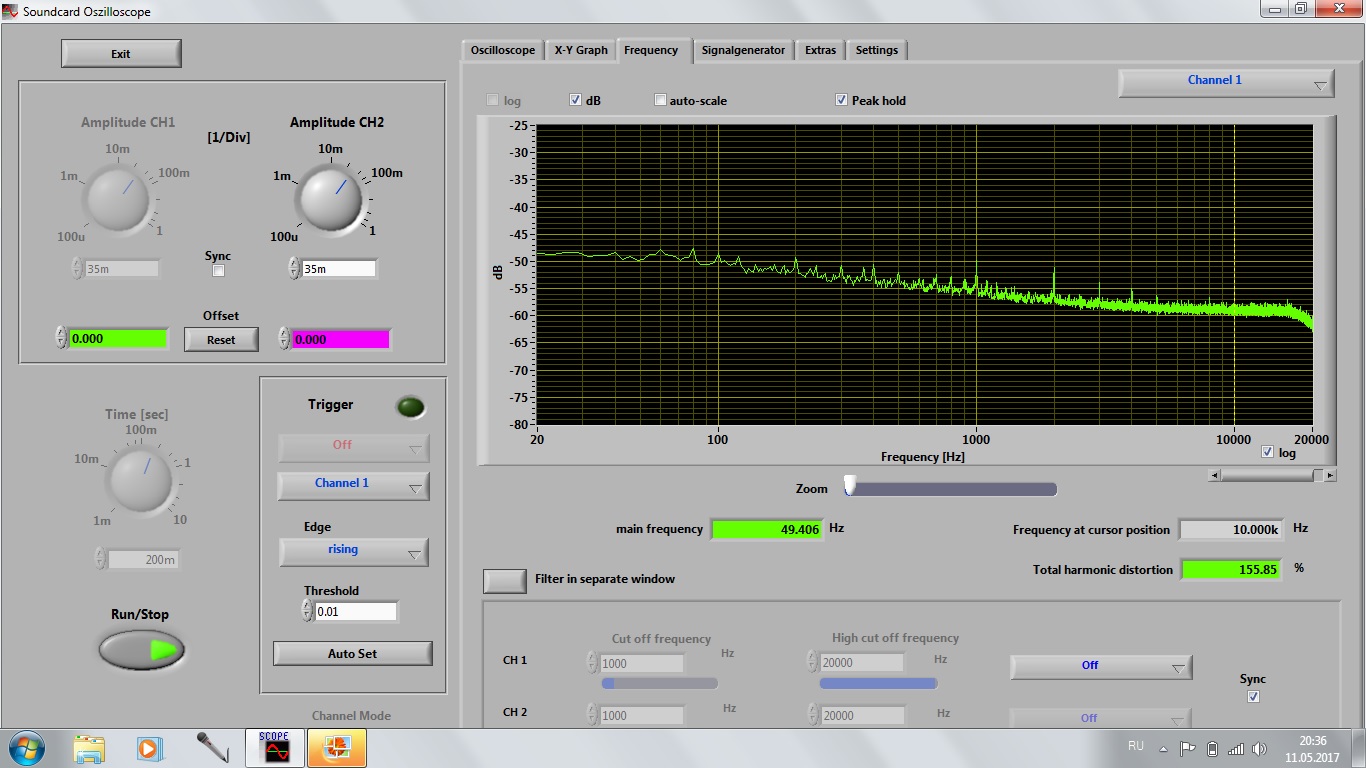Launch Windows Media Player from taskbar

tap(149, 748)
